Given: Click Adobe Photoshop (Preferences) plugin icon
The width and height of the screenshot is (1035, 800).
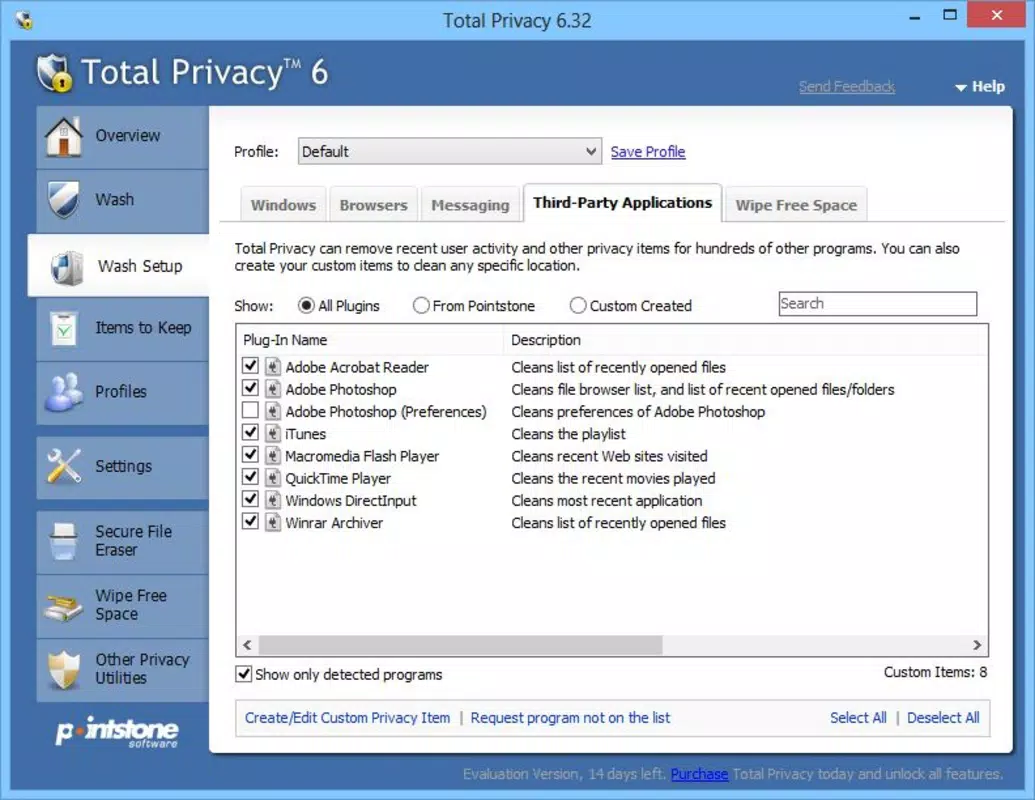Looking at the screenshot, I should (x=273, y=411).
